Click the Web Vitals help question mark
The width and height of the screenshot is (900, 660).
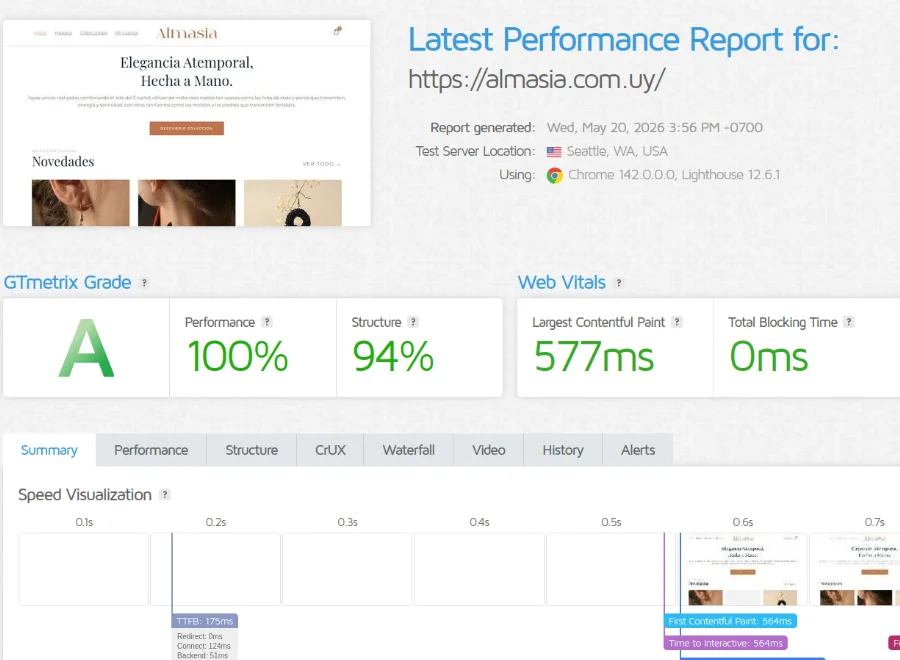click(x=618, y=283)
